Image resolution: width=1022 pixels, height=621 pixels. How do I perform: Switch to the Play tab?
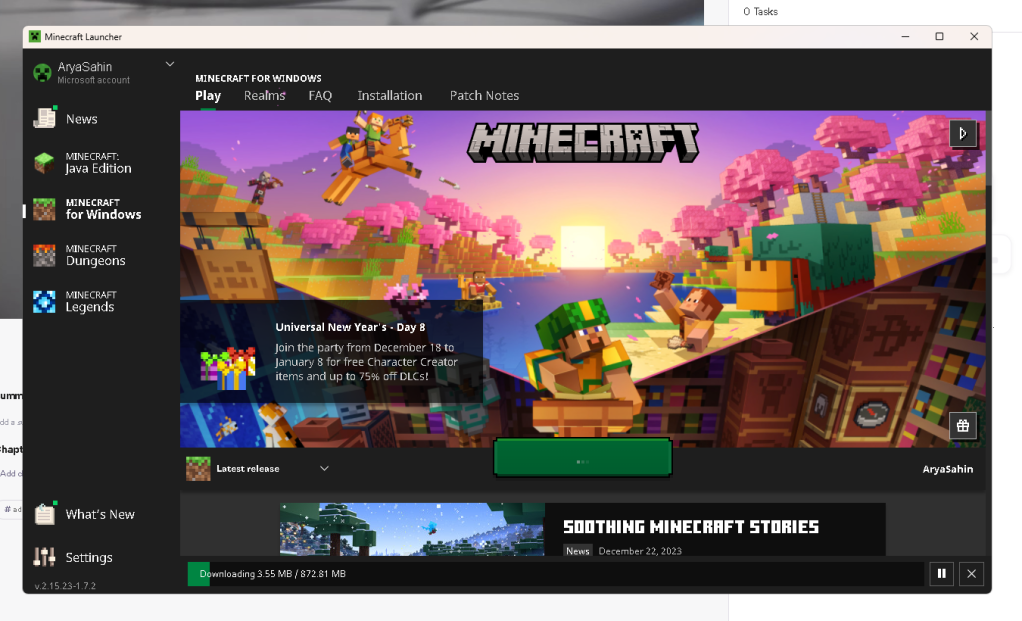(208, 96)
